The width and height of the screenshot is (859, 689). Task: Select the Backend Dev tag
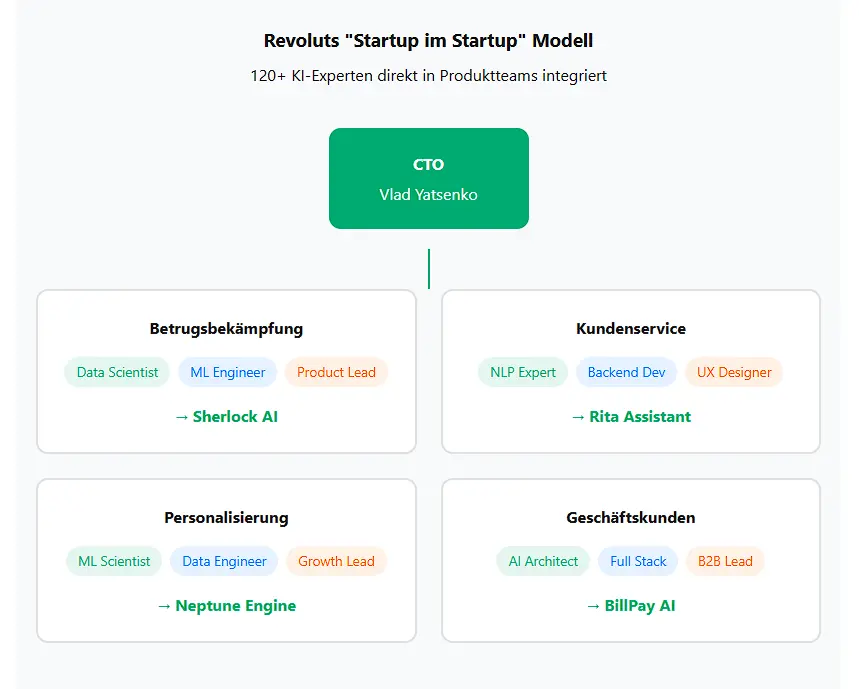click(626, 372)
